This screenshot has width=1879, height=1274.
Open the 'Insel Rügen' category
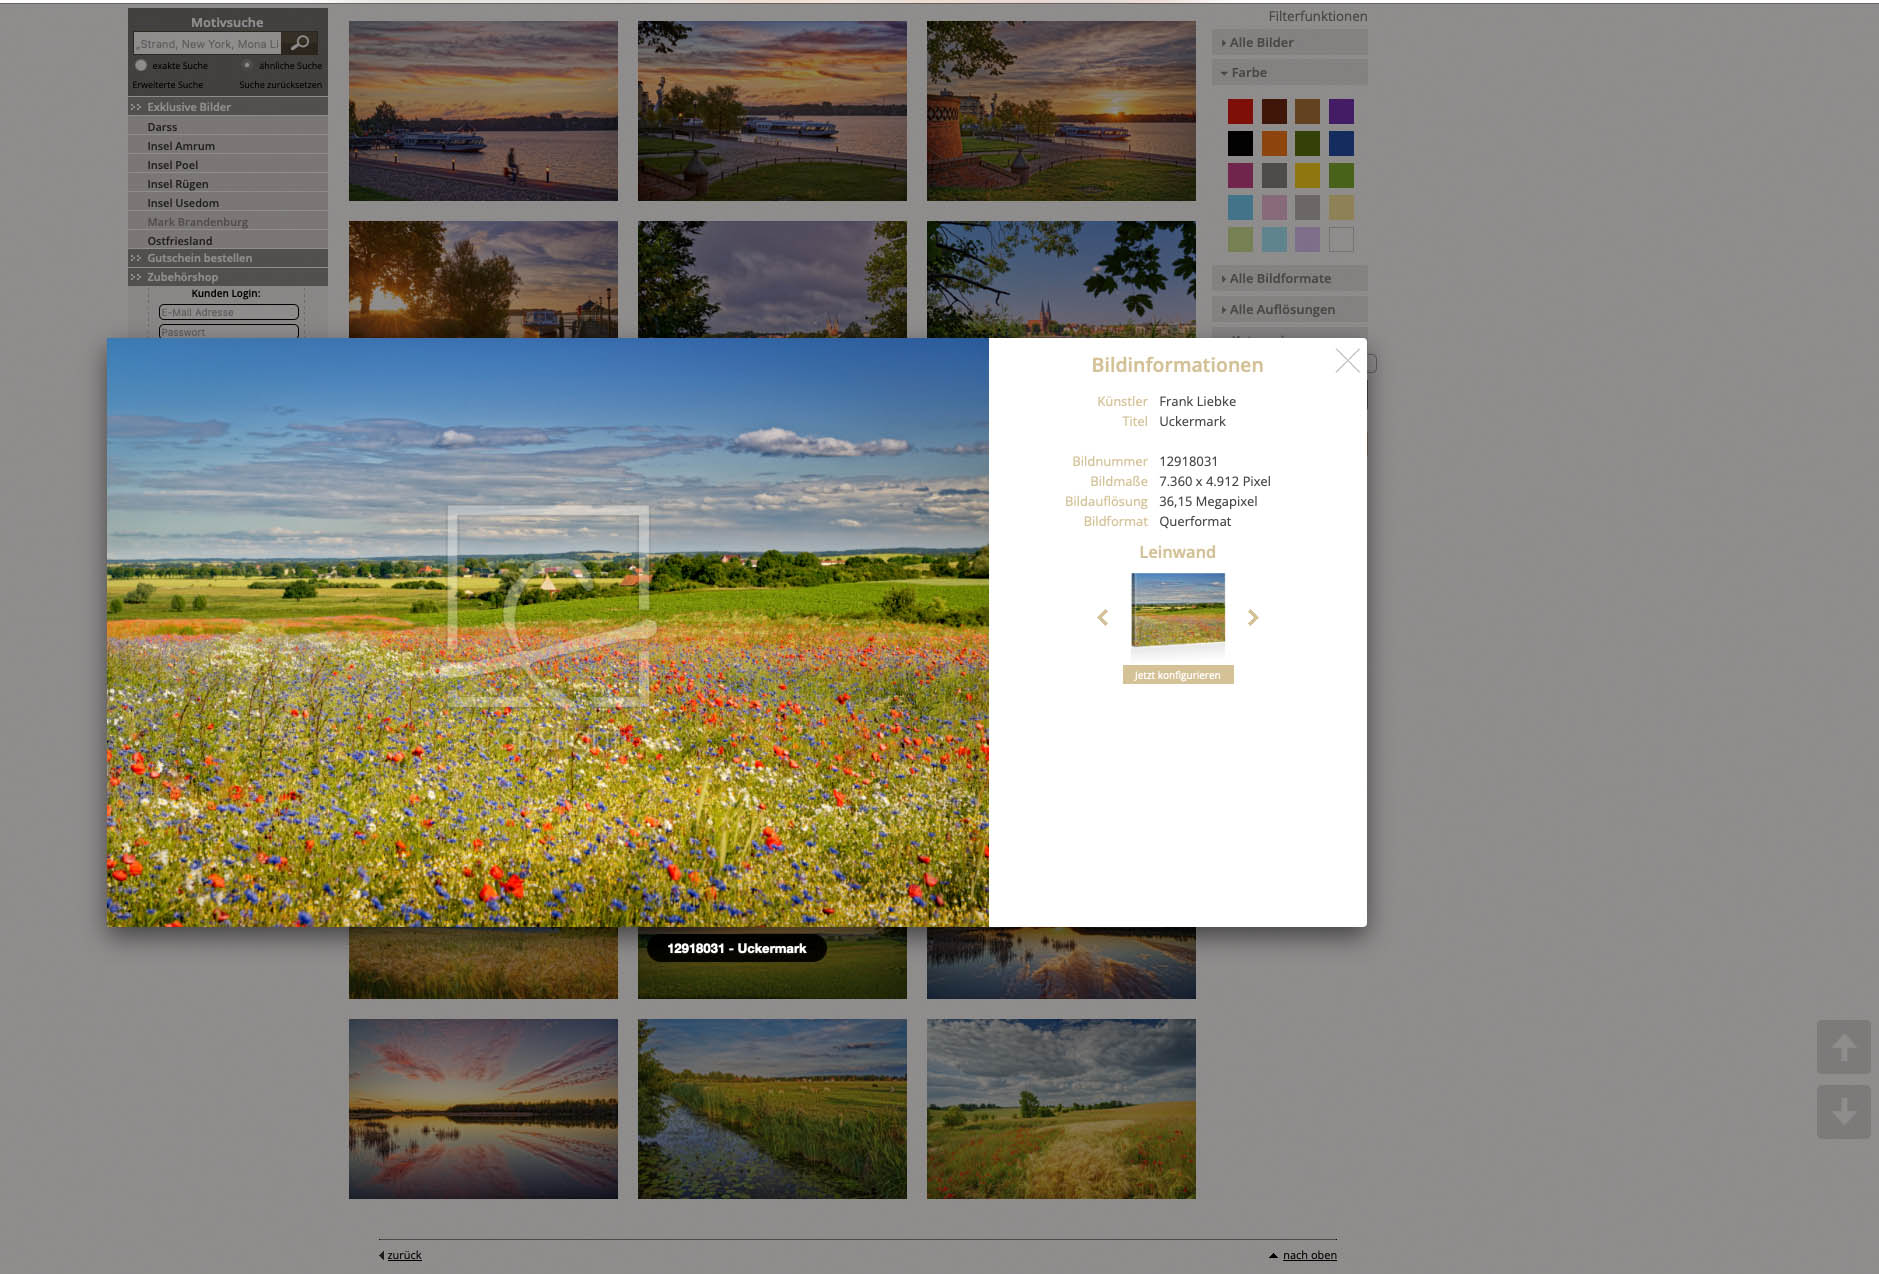[178, 184]
